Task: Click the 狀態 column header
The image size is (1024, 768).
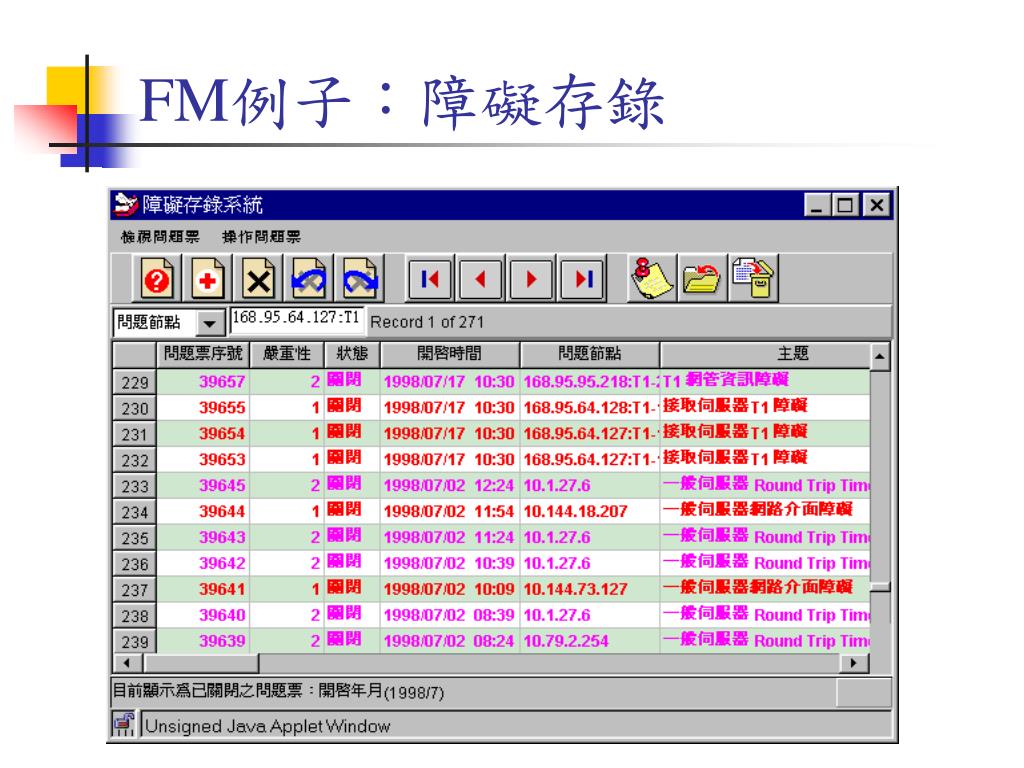Action: coord(352,354)
